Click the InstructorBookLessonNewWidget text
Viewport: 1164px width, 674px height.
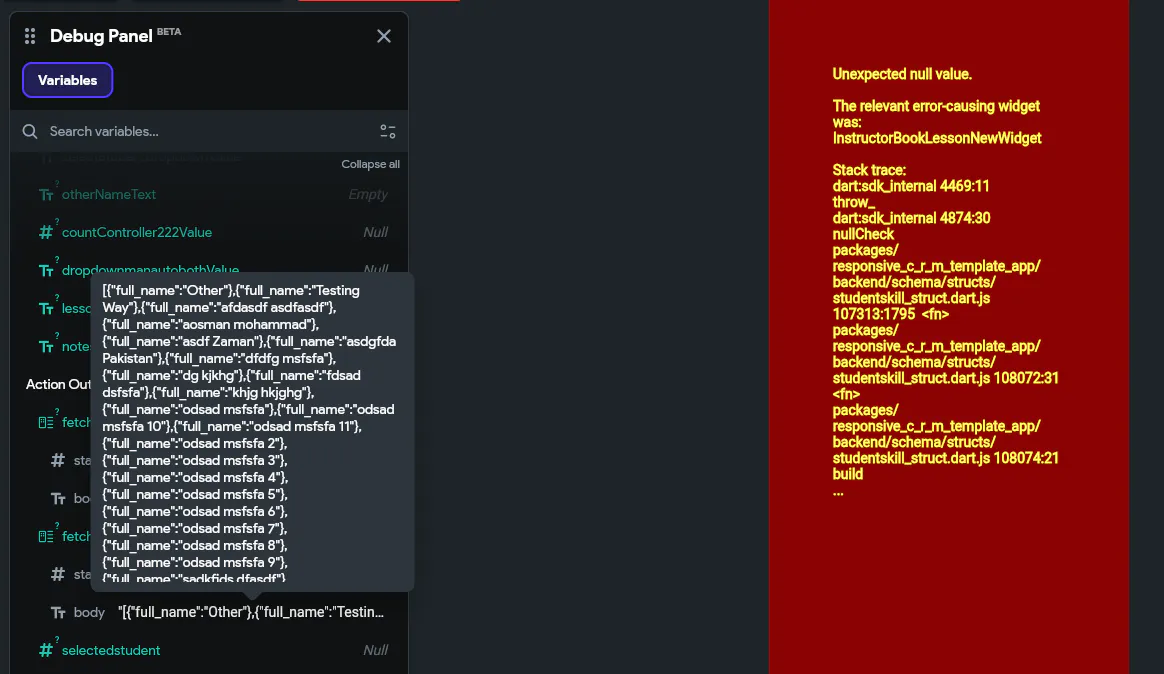click(x=937, y=138)
